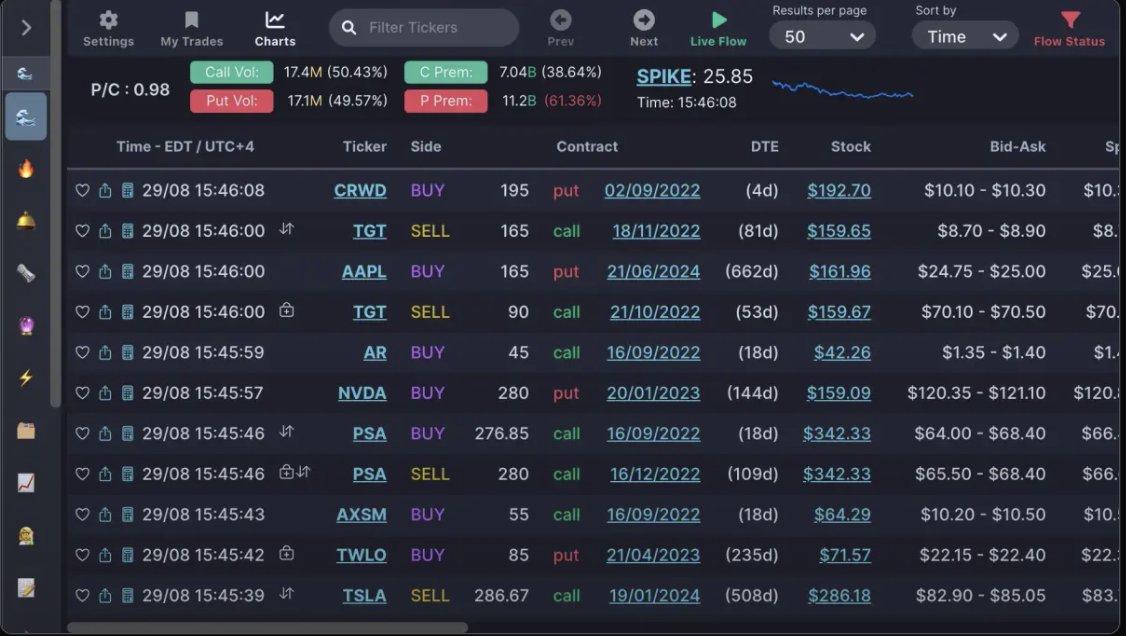Screen dimensions: 1126x636
Task: Expand the left sidebar chevron
Action: 26,27
